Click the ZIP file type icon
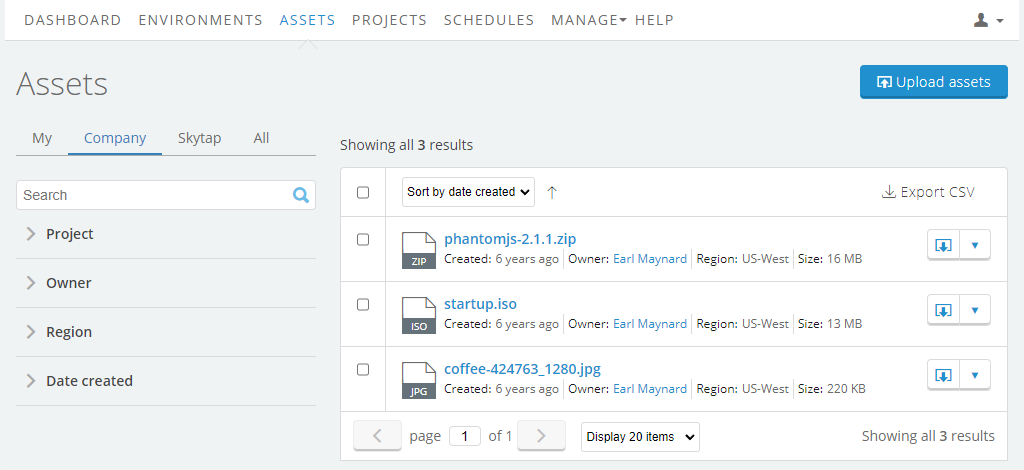This screenshot has width=1024, height=470. coord(419,250)
